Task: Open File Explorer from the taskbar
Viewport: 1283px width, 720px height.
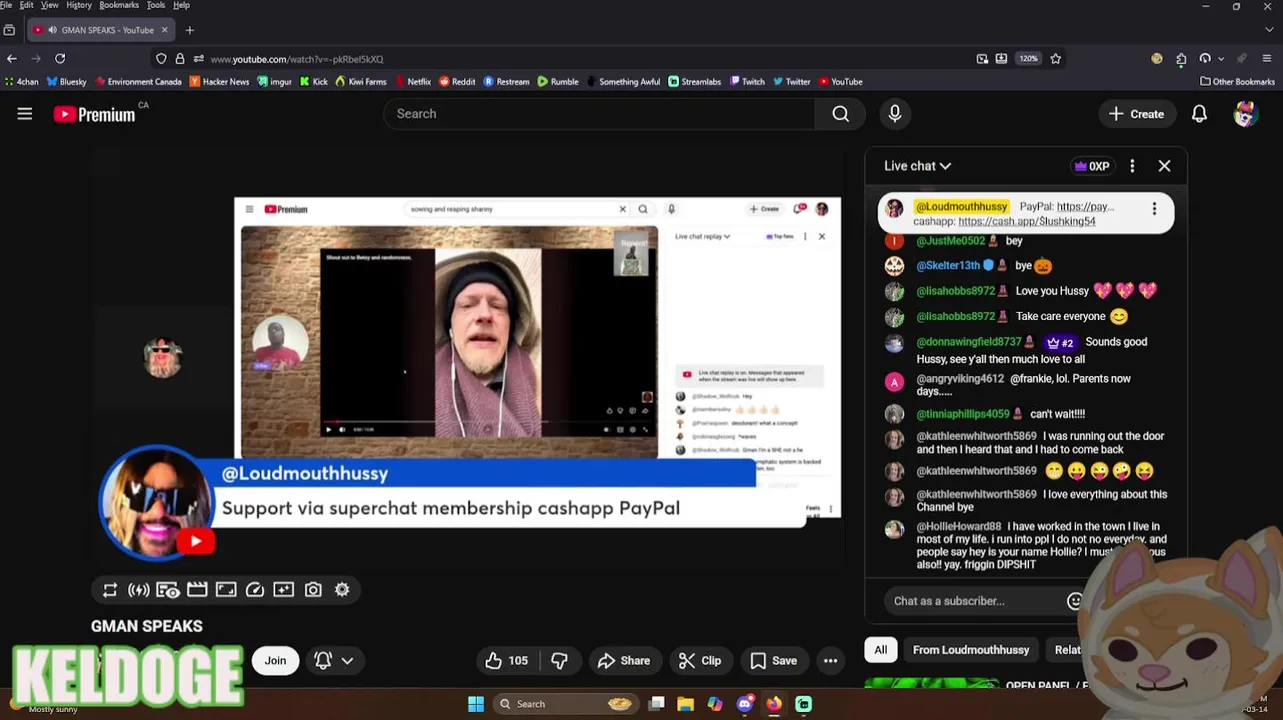Action: 685,704
